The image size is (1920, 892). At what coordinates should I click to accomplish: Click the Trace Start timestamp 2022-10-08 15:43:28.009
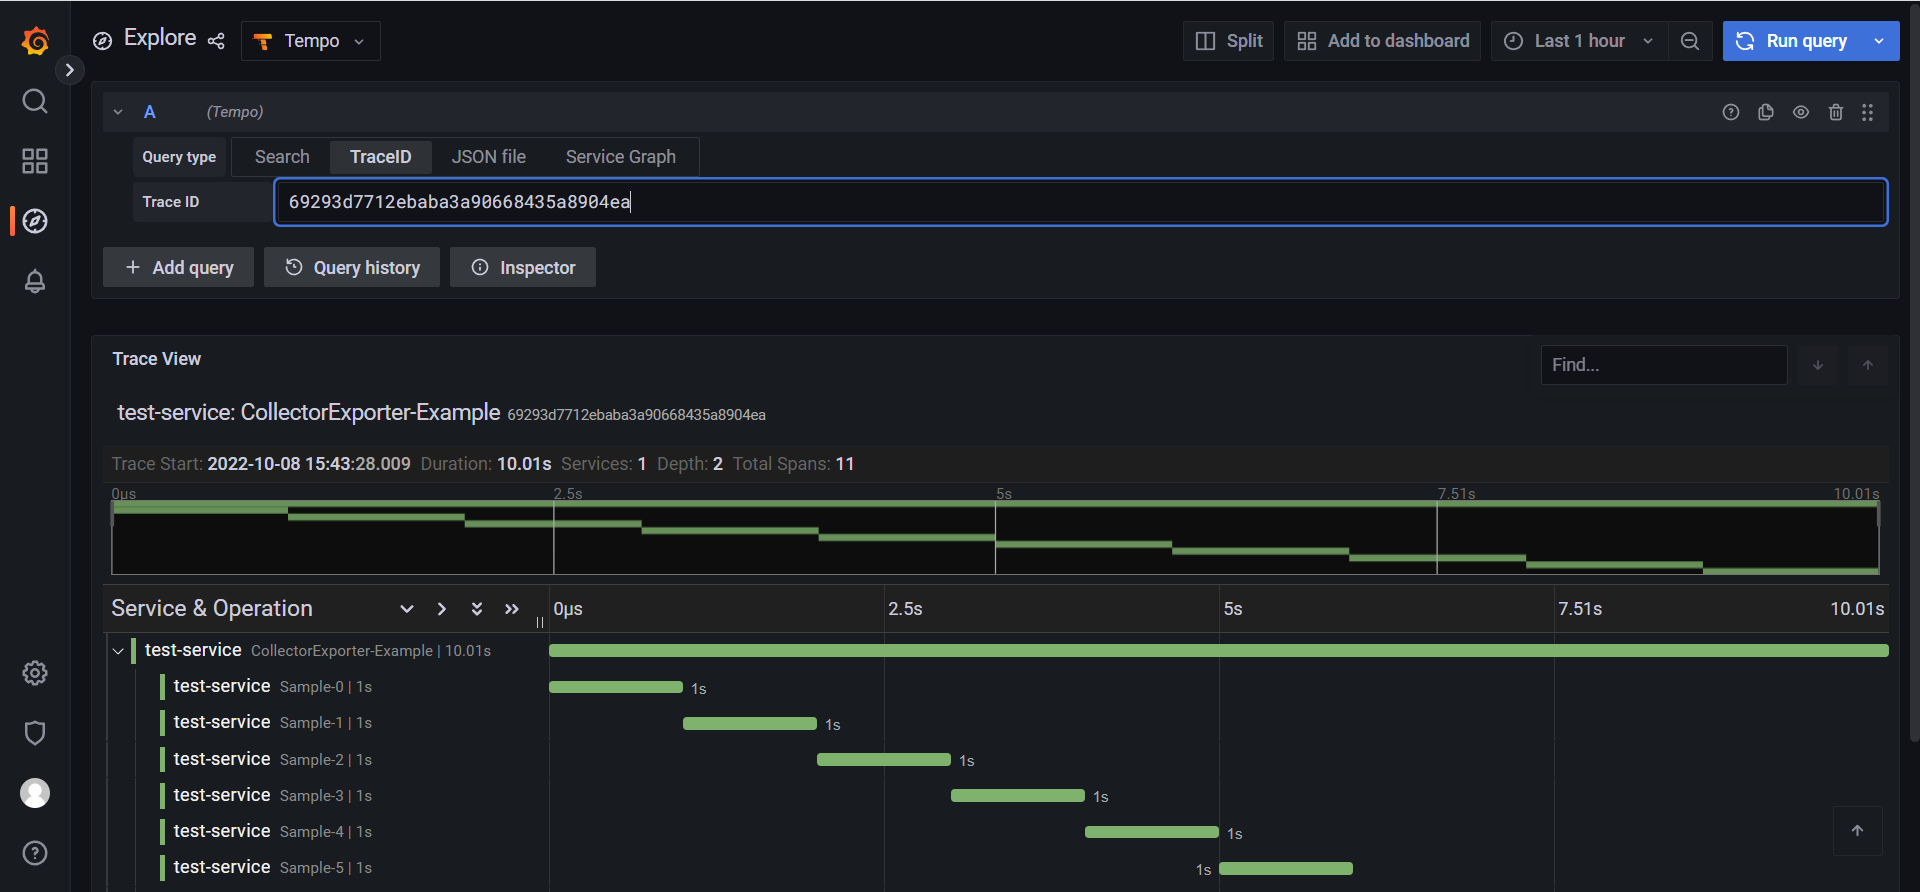click(309, 464)
